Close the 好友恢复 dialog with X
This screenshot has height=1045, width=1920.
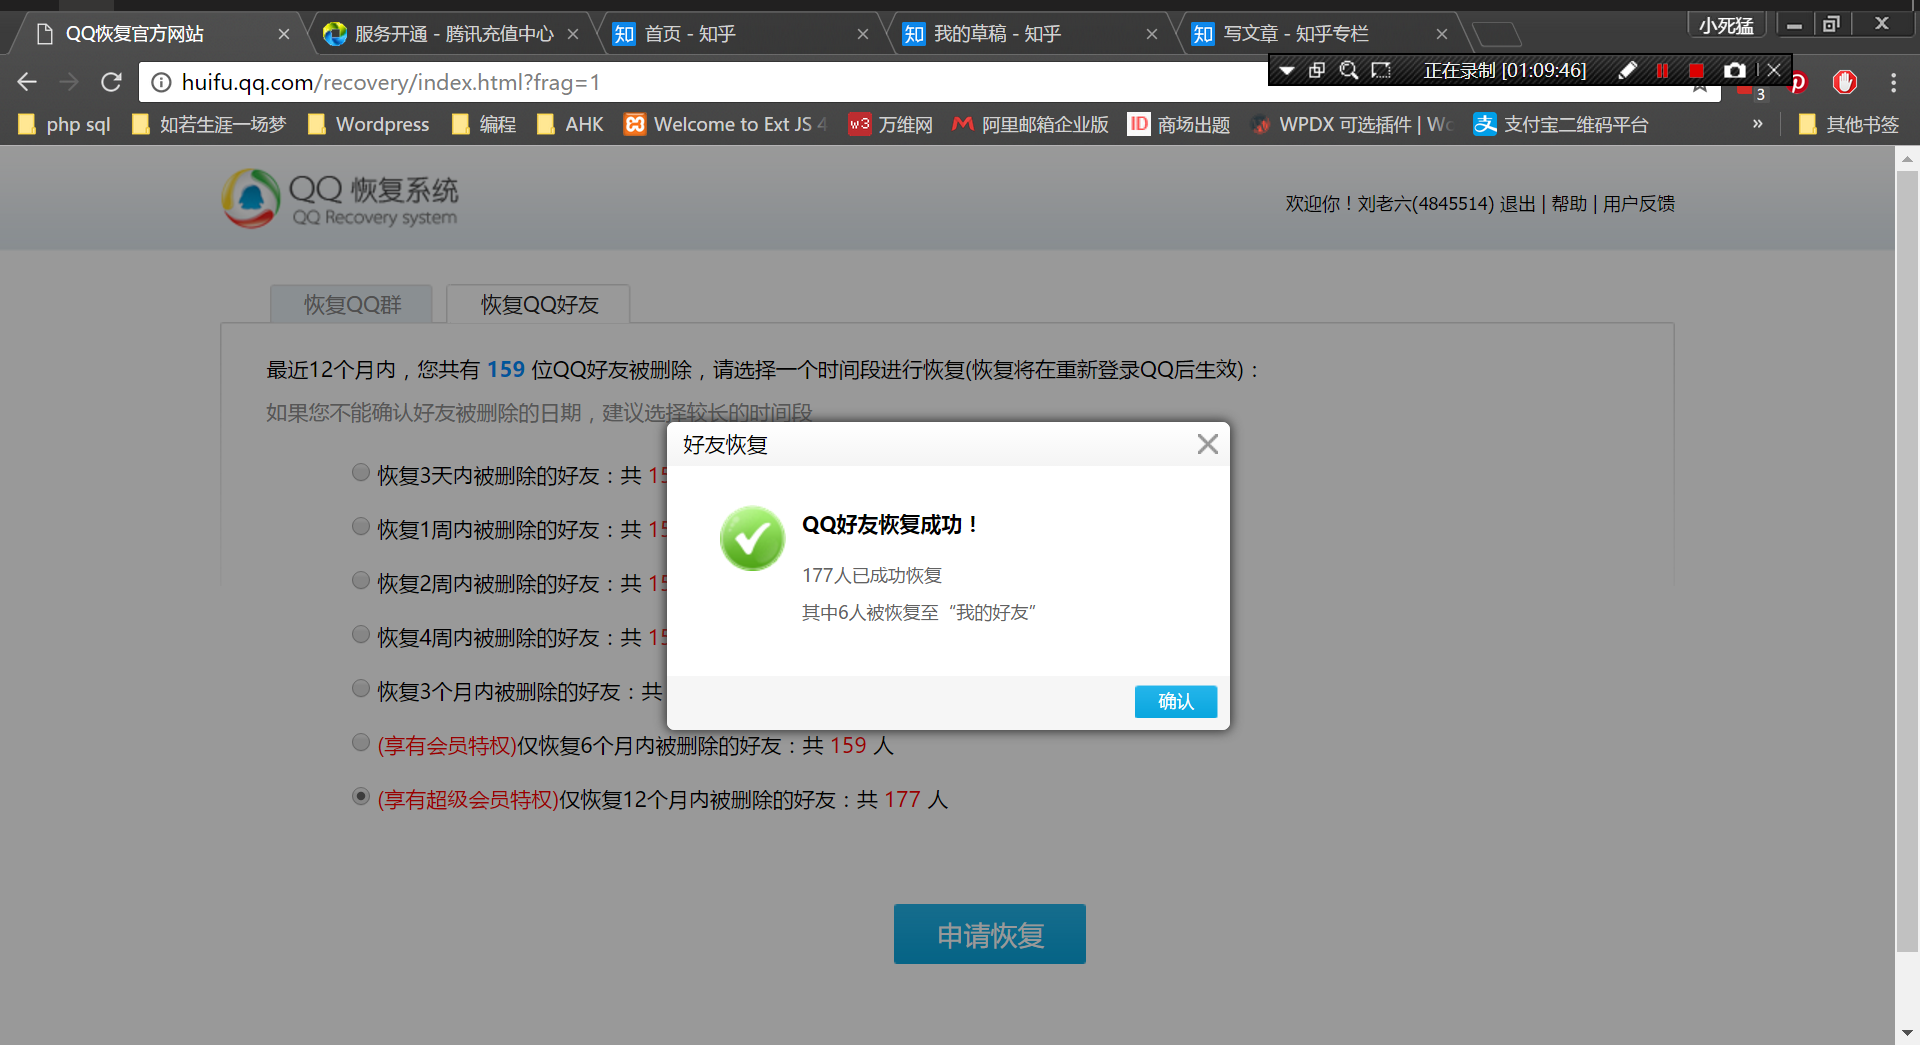pos(1207,444)
